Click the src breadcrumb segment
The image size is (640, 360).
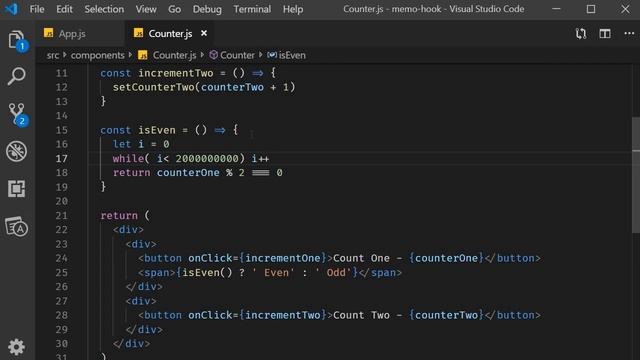click(53, 55)
